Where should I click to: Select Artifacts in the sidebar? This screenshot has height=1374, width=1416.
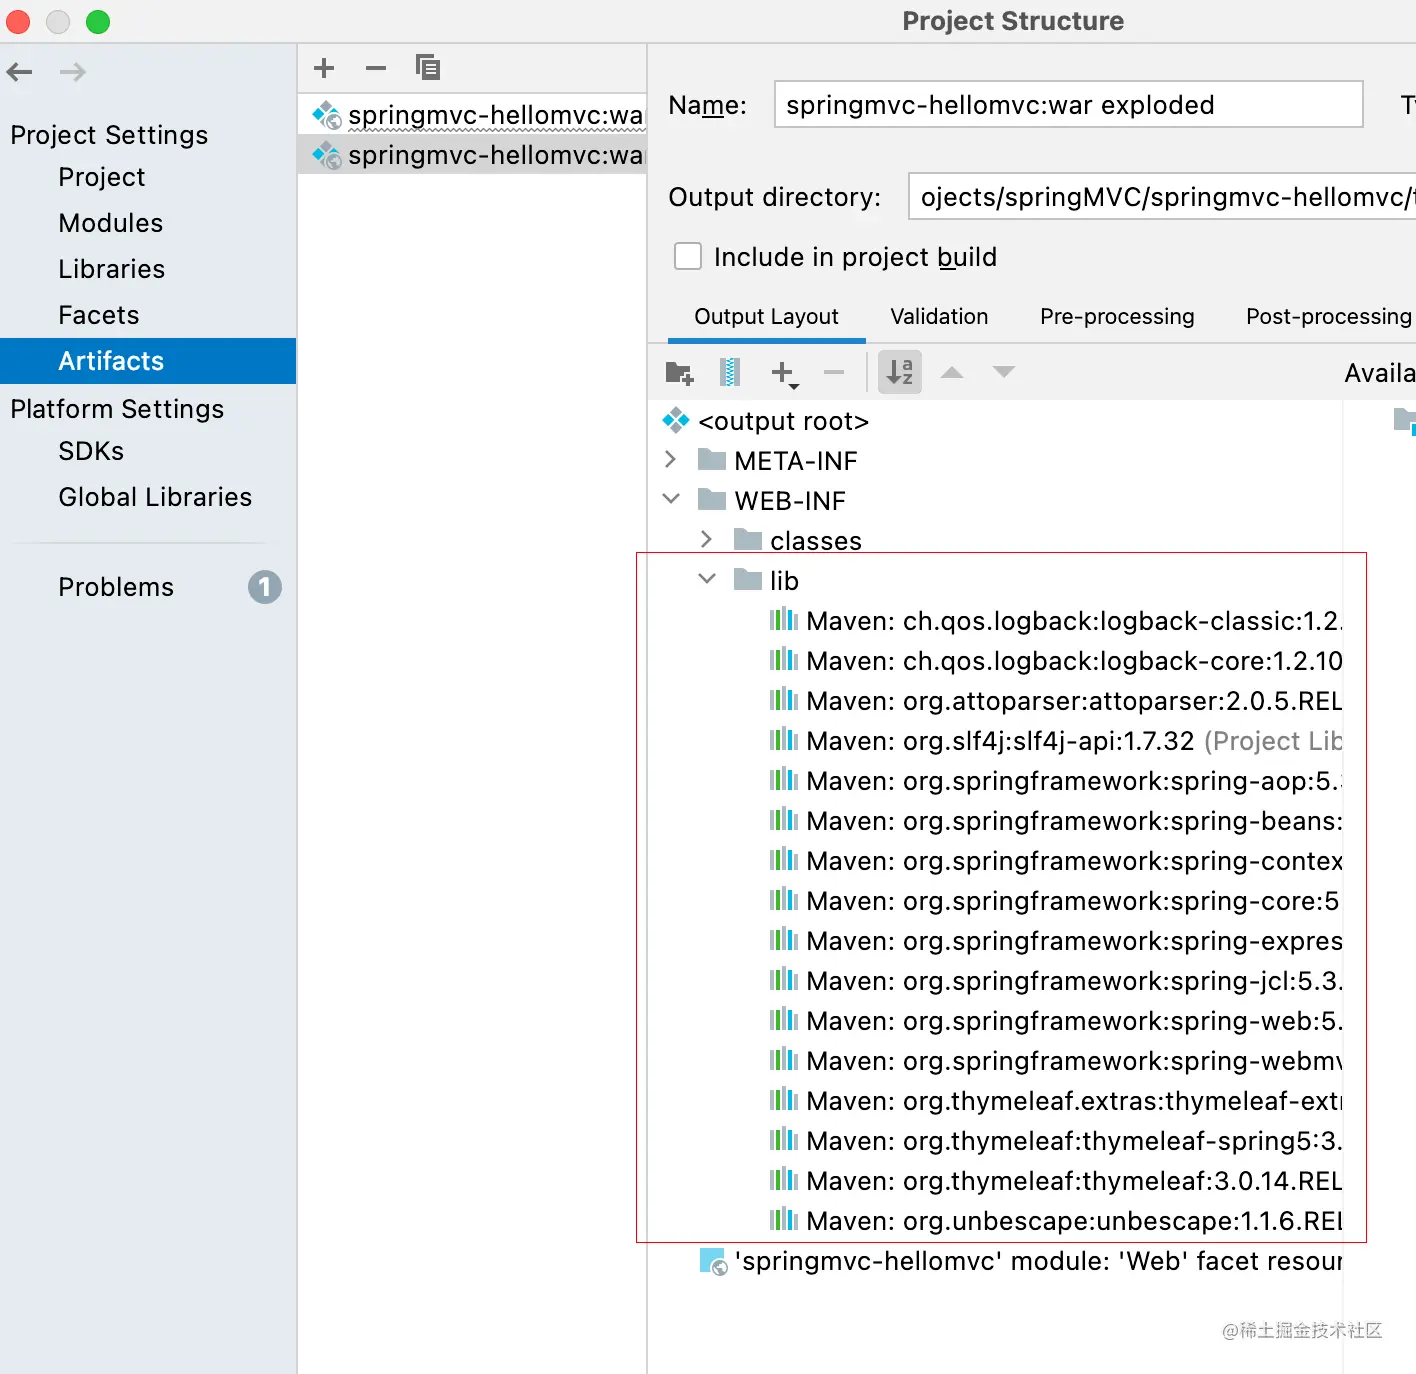coord(148,361)
